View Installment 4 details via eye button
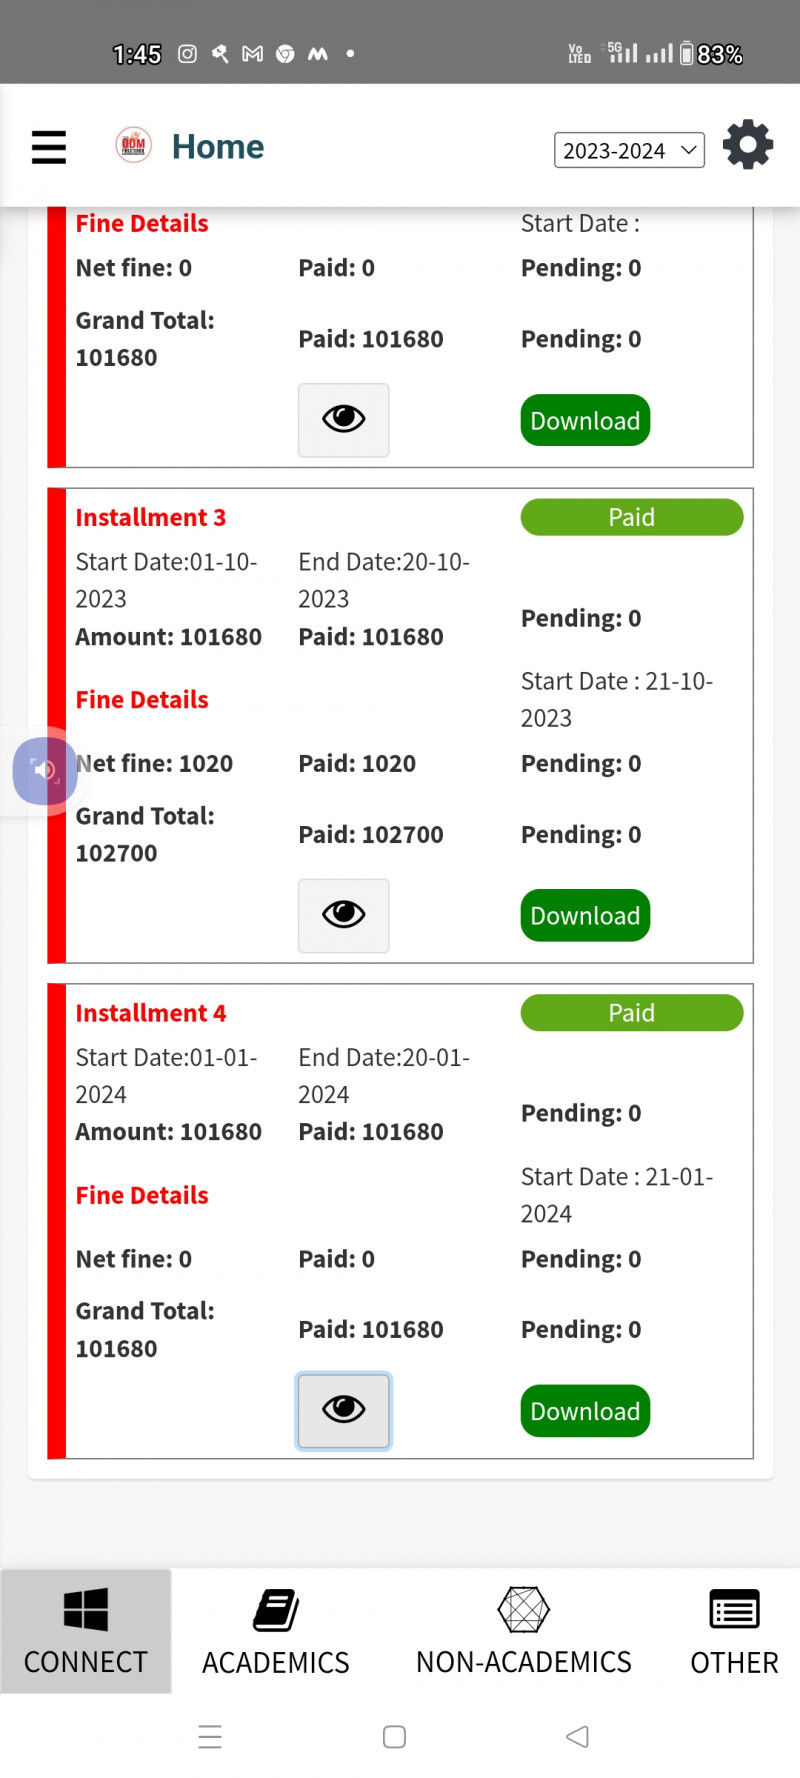This screenshot has width=800, height=1778. click(x=343, y=1410)
